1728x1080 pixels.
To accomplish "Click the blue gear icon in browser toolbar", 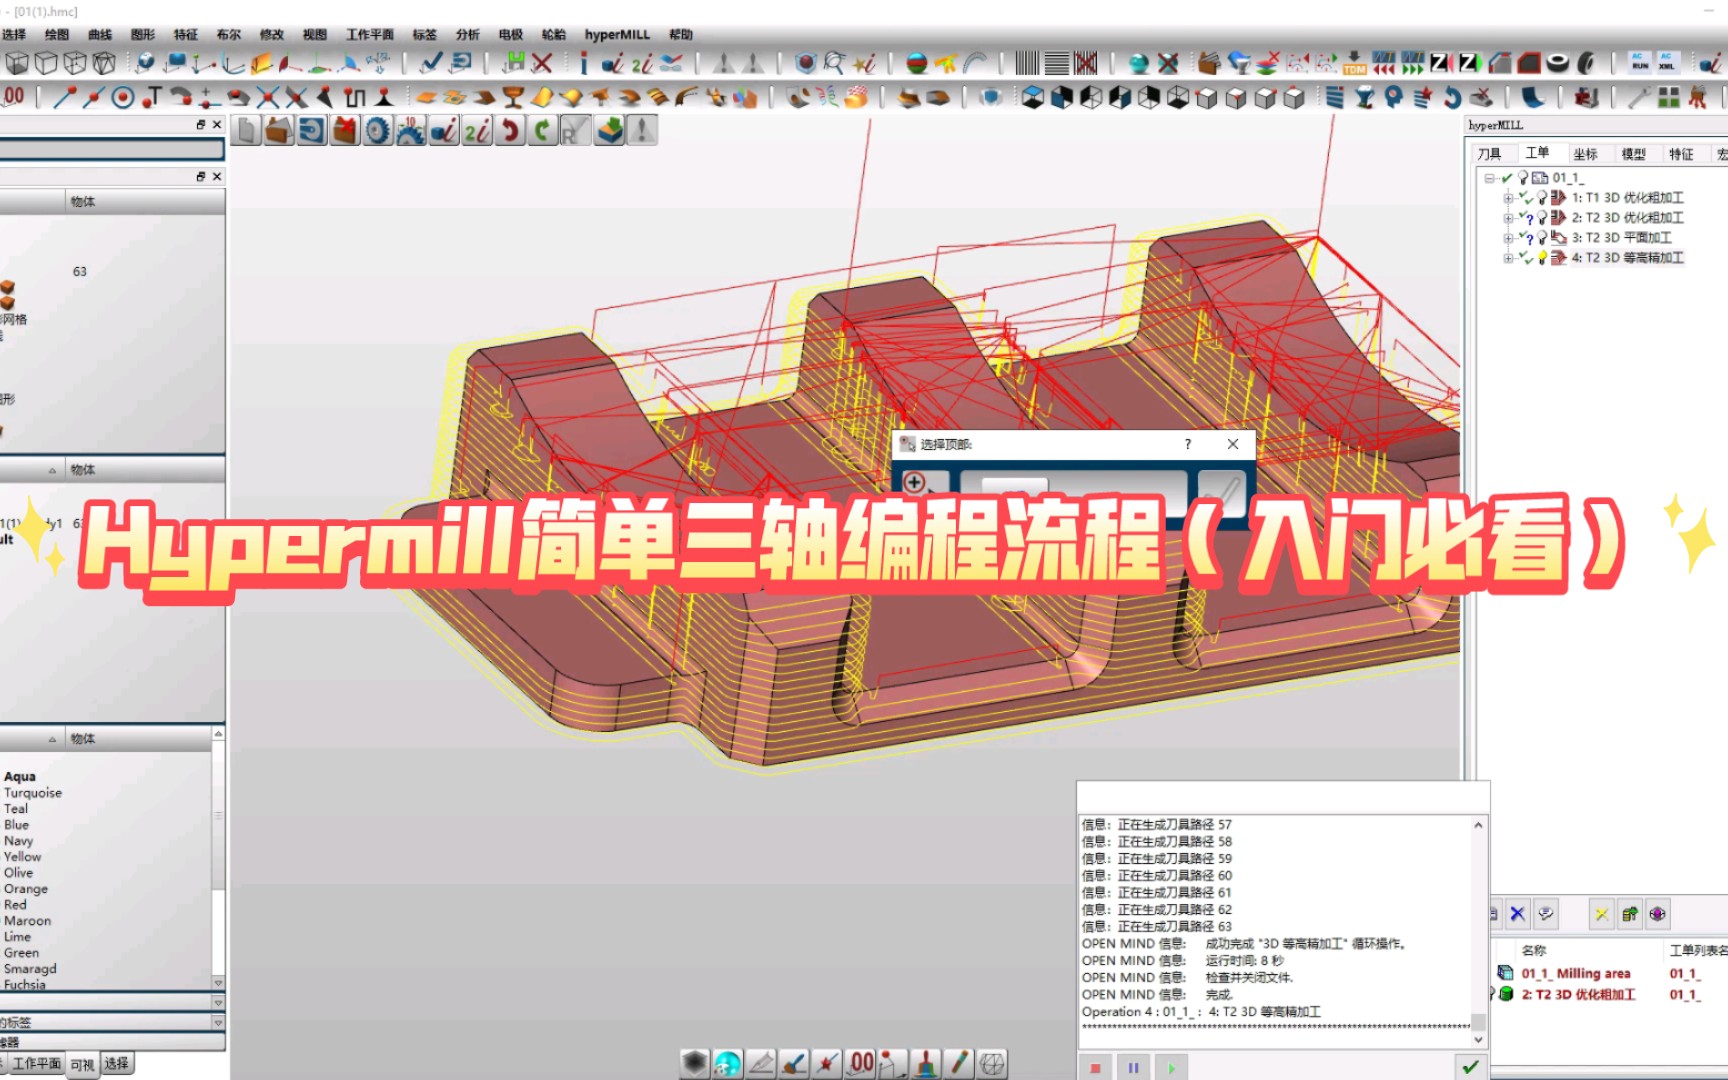I will point(378,131).
